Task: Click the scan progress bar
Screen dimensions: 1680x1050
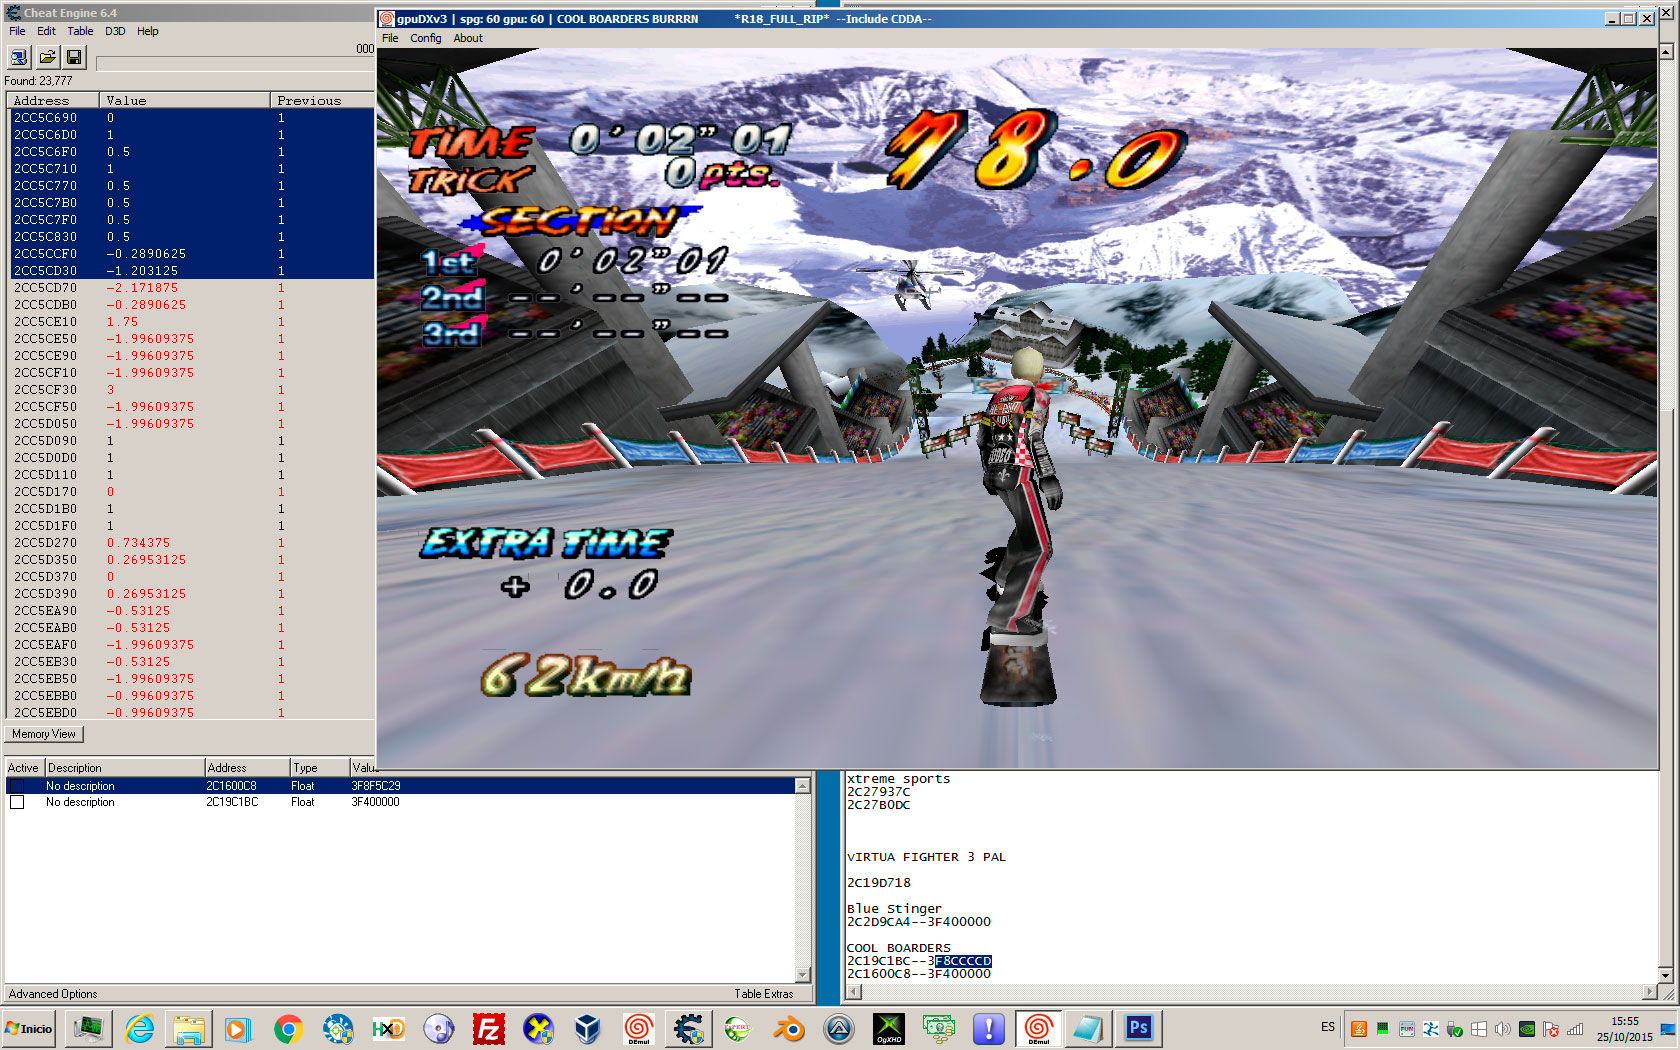Action: [235, 63]
